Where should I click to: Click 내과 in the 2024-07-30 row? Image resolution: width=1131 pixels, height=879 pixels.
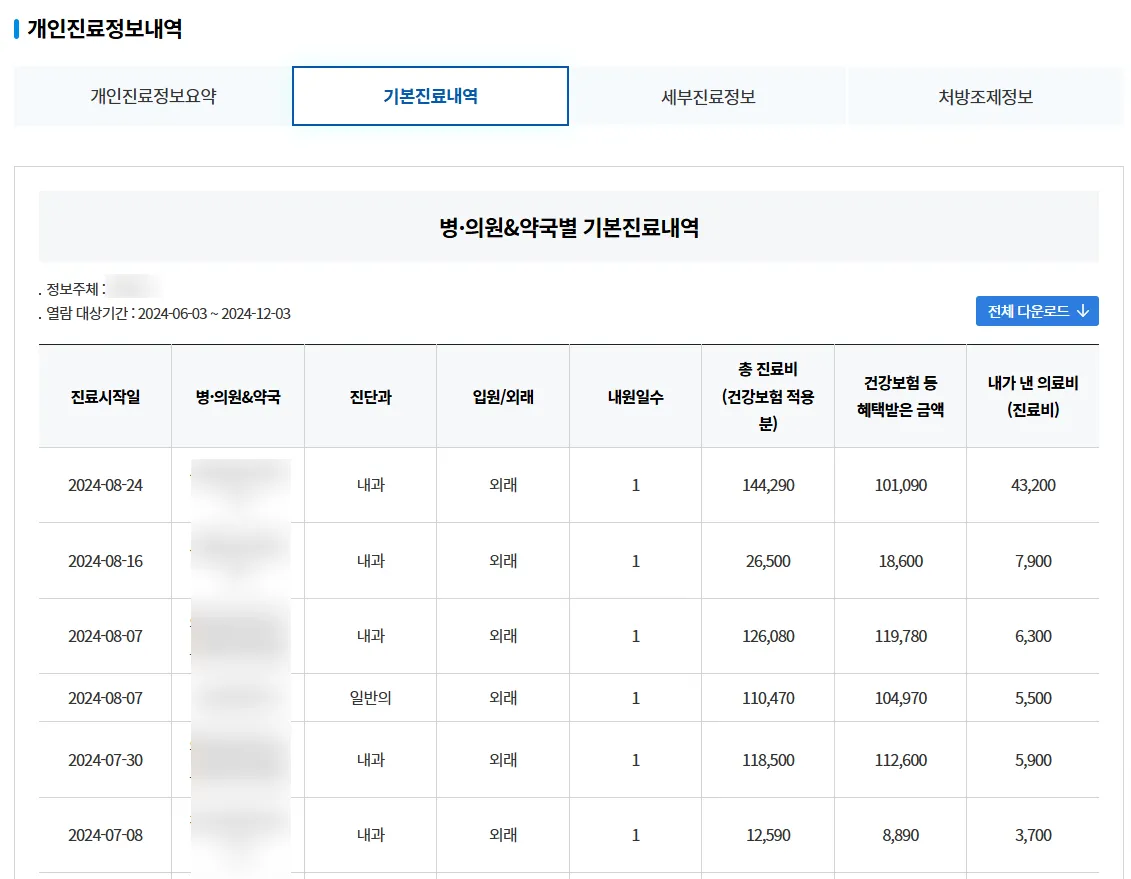(x=370, y=760)
